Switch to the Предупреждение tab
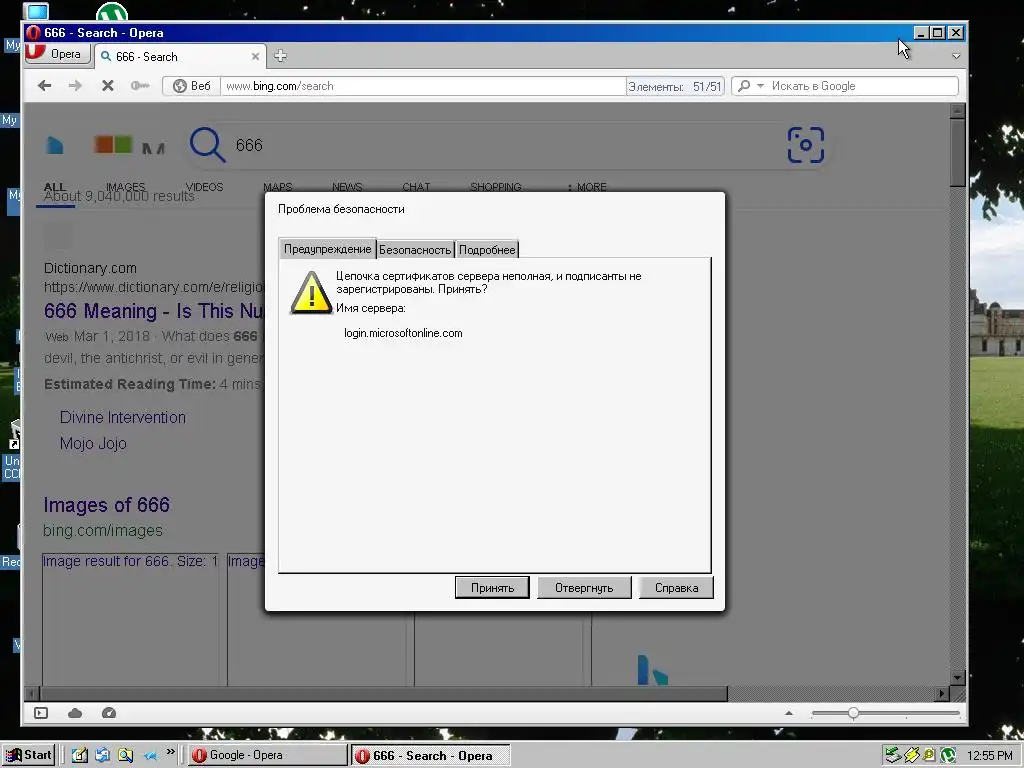The width and height of the screenshot is (1024, 768). [x=327, y=249]
